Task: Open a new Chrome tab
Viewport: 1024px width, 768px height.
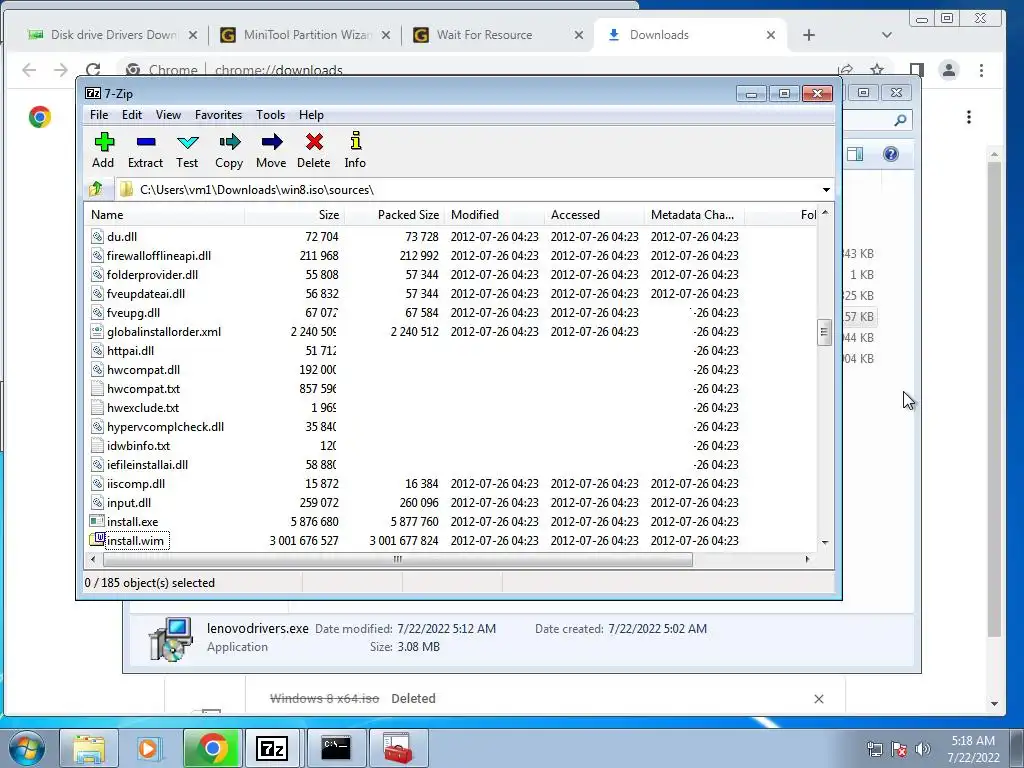Action: pos(808,35)
